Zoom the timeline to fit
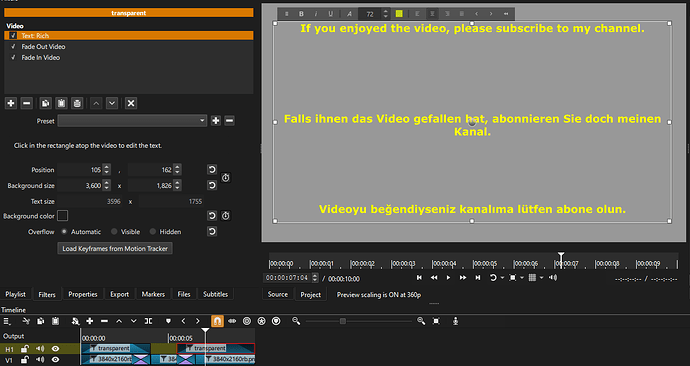 (436, 321)
